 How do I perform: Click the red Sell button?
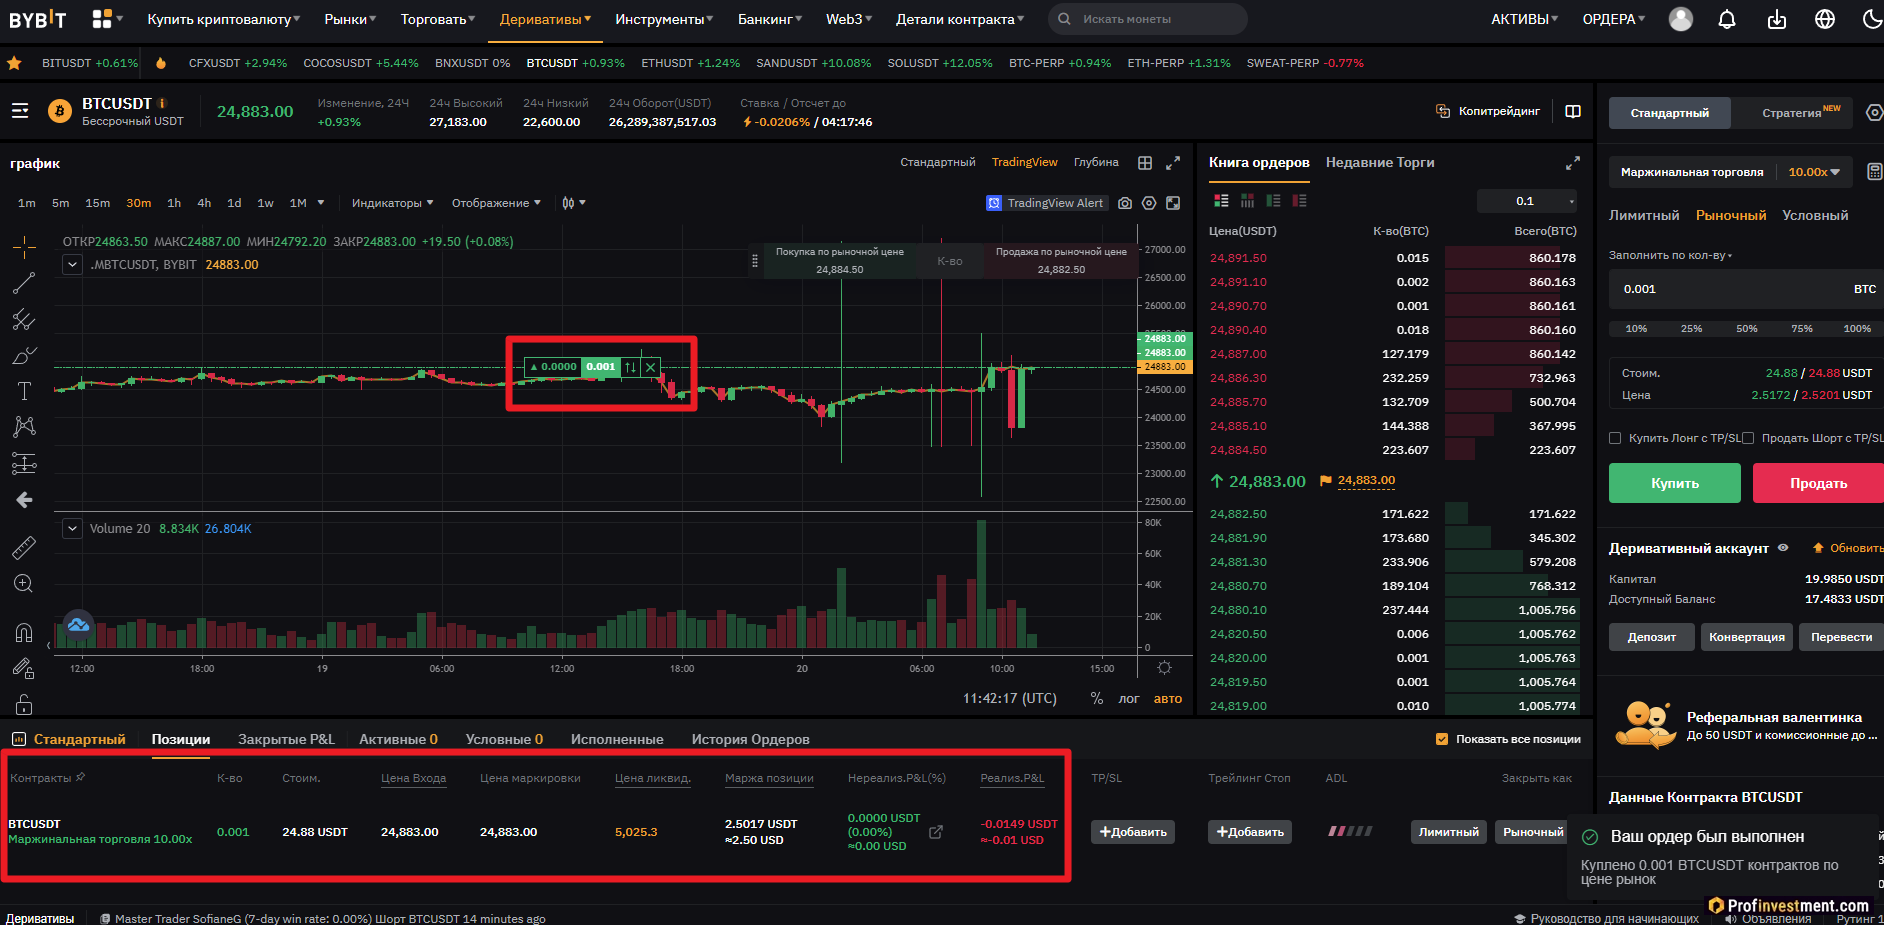pyautogui.click(x=1817, y=483)
